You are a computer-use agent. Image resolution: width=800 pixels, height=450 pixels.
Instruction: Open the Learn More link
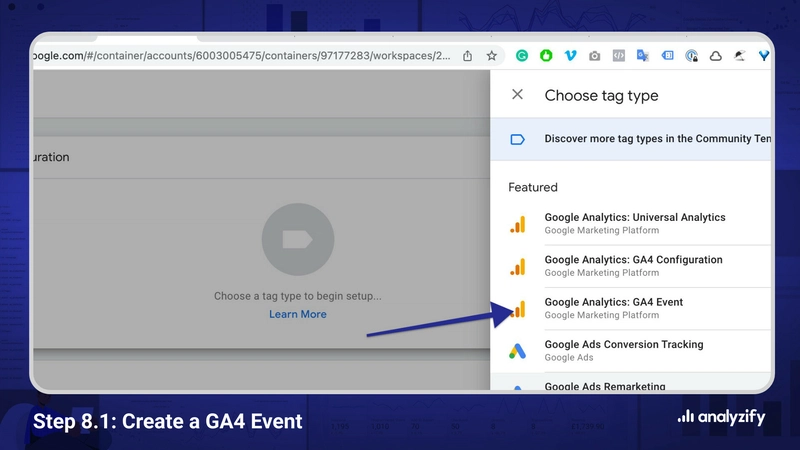[x=297, y=314]
